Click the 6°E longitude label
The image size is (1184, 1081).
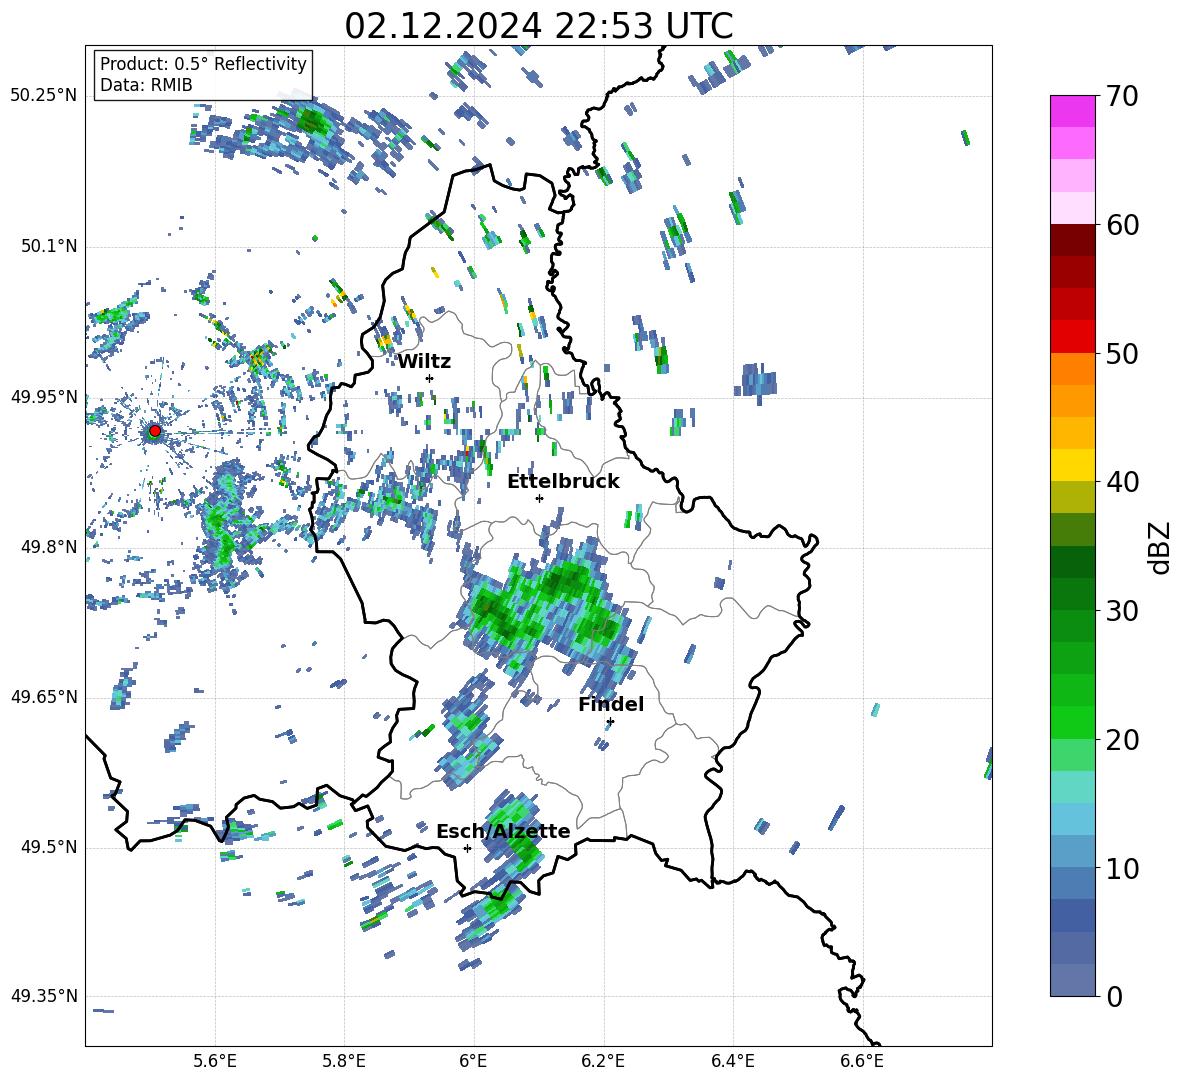473,1061
